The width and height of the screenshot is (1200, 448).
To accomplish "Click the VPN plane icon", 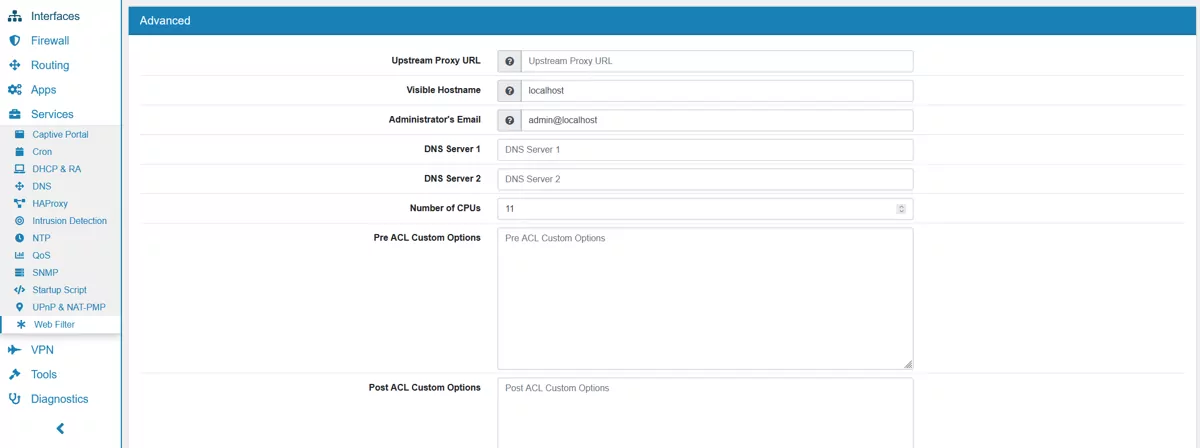I will point(14,350).
